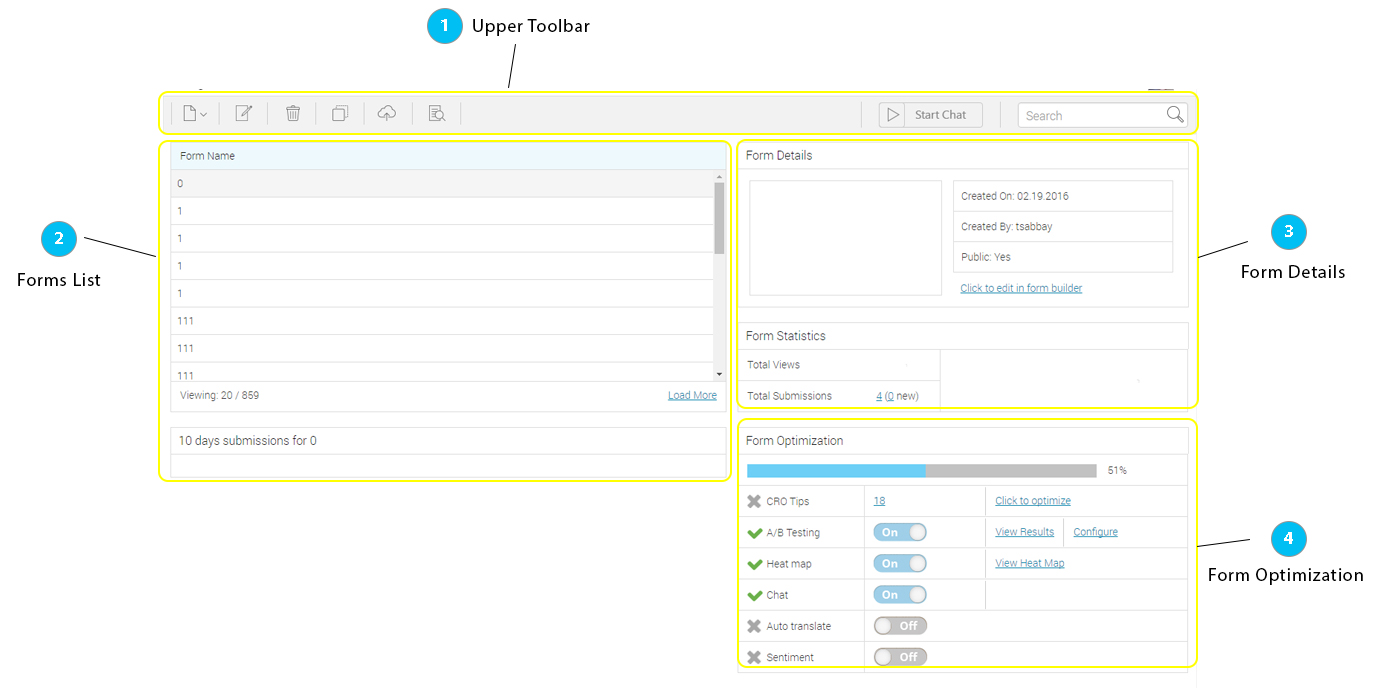Open the 0 new submissions link
Viewport: 1375px width, 688px height.
(x=891, y=396)
